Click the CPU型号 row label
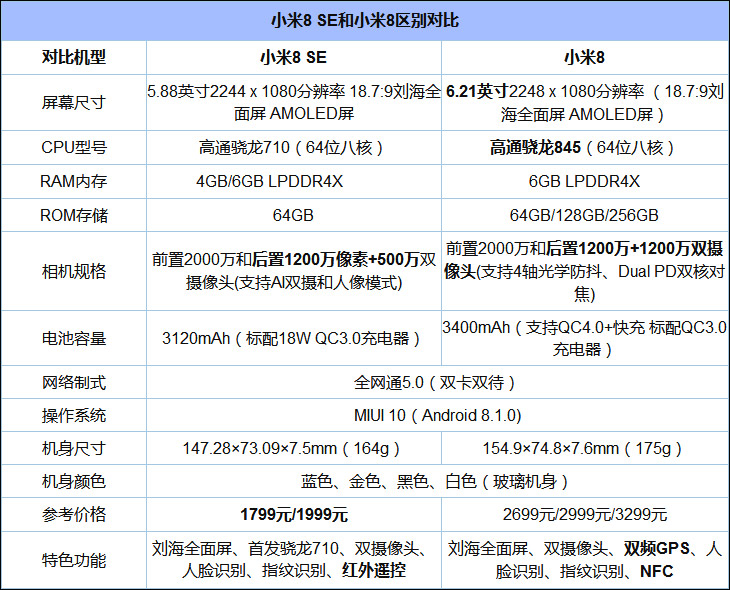Image resolution: width=730 pixels, height=590 pixels. [74, 148]
